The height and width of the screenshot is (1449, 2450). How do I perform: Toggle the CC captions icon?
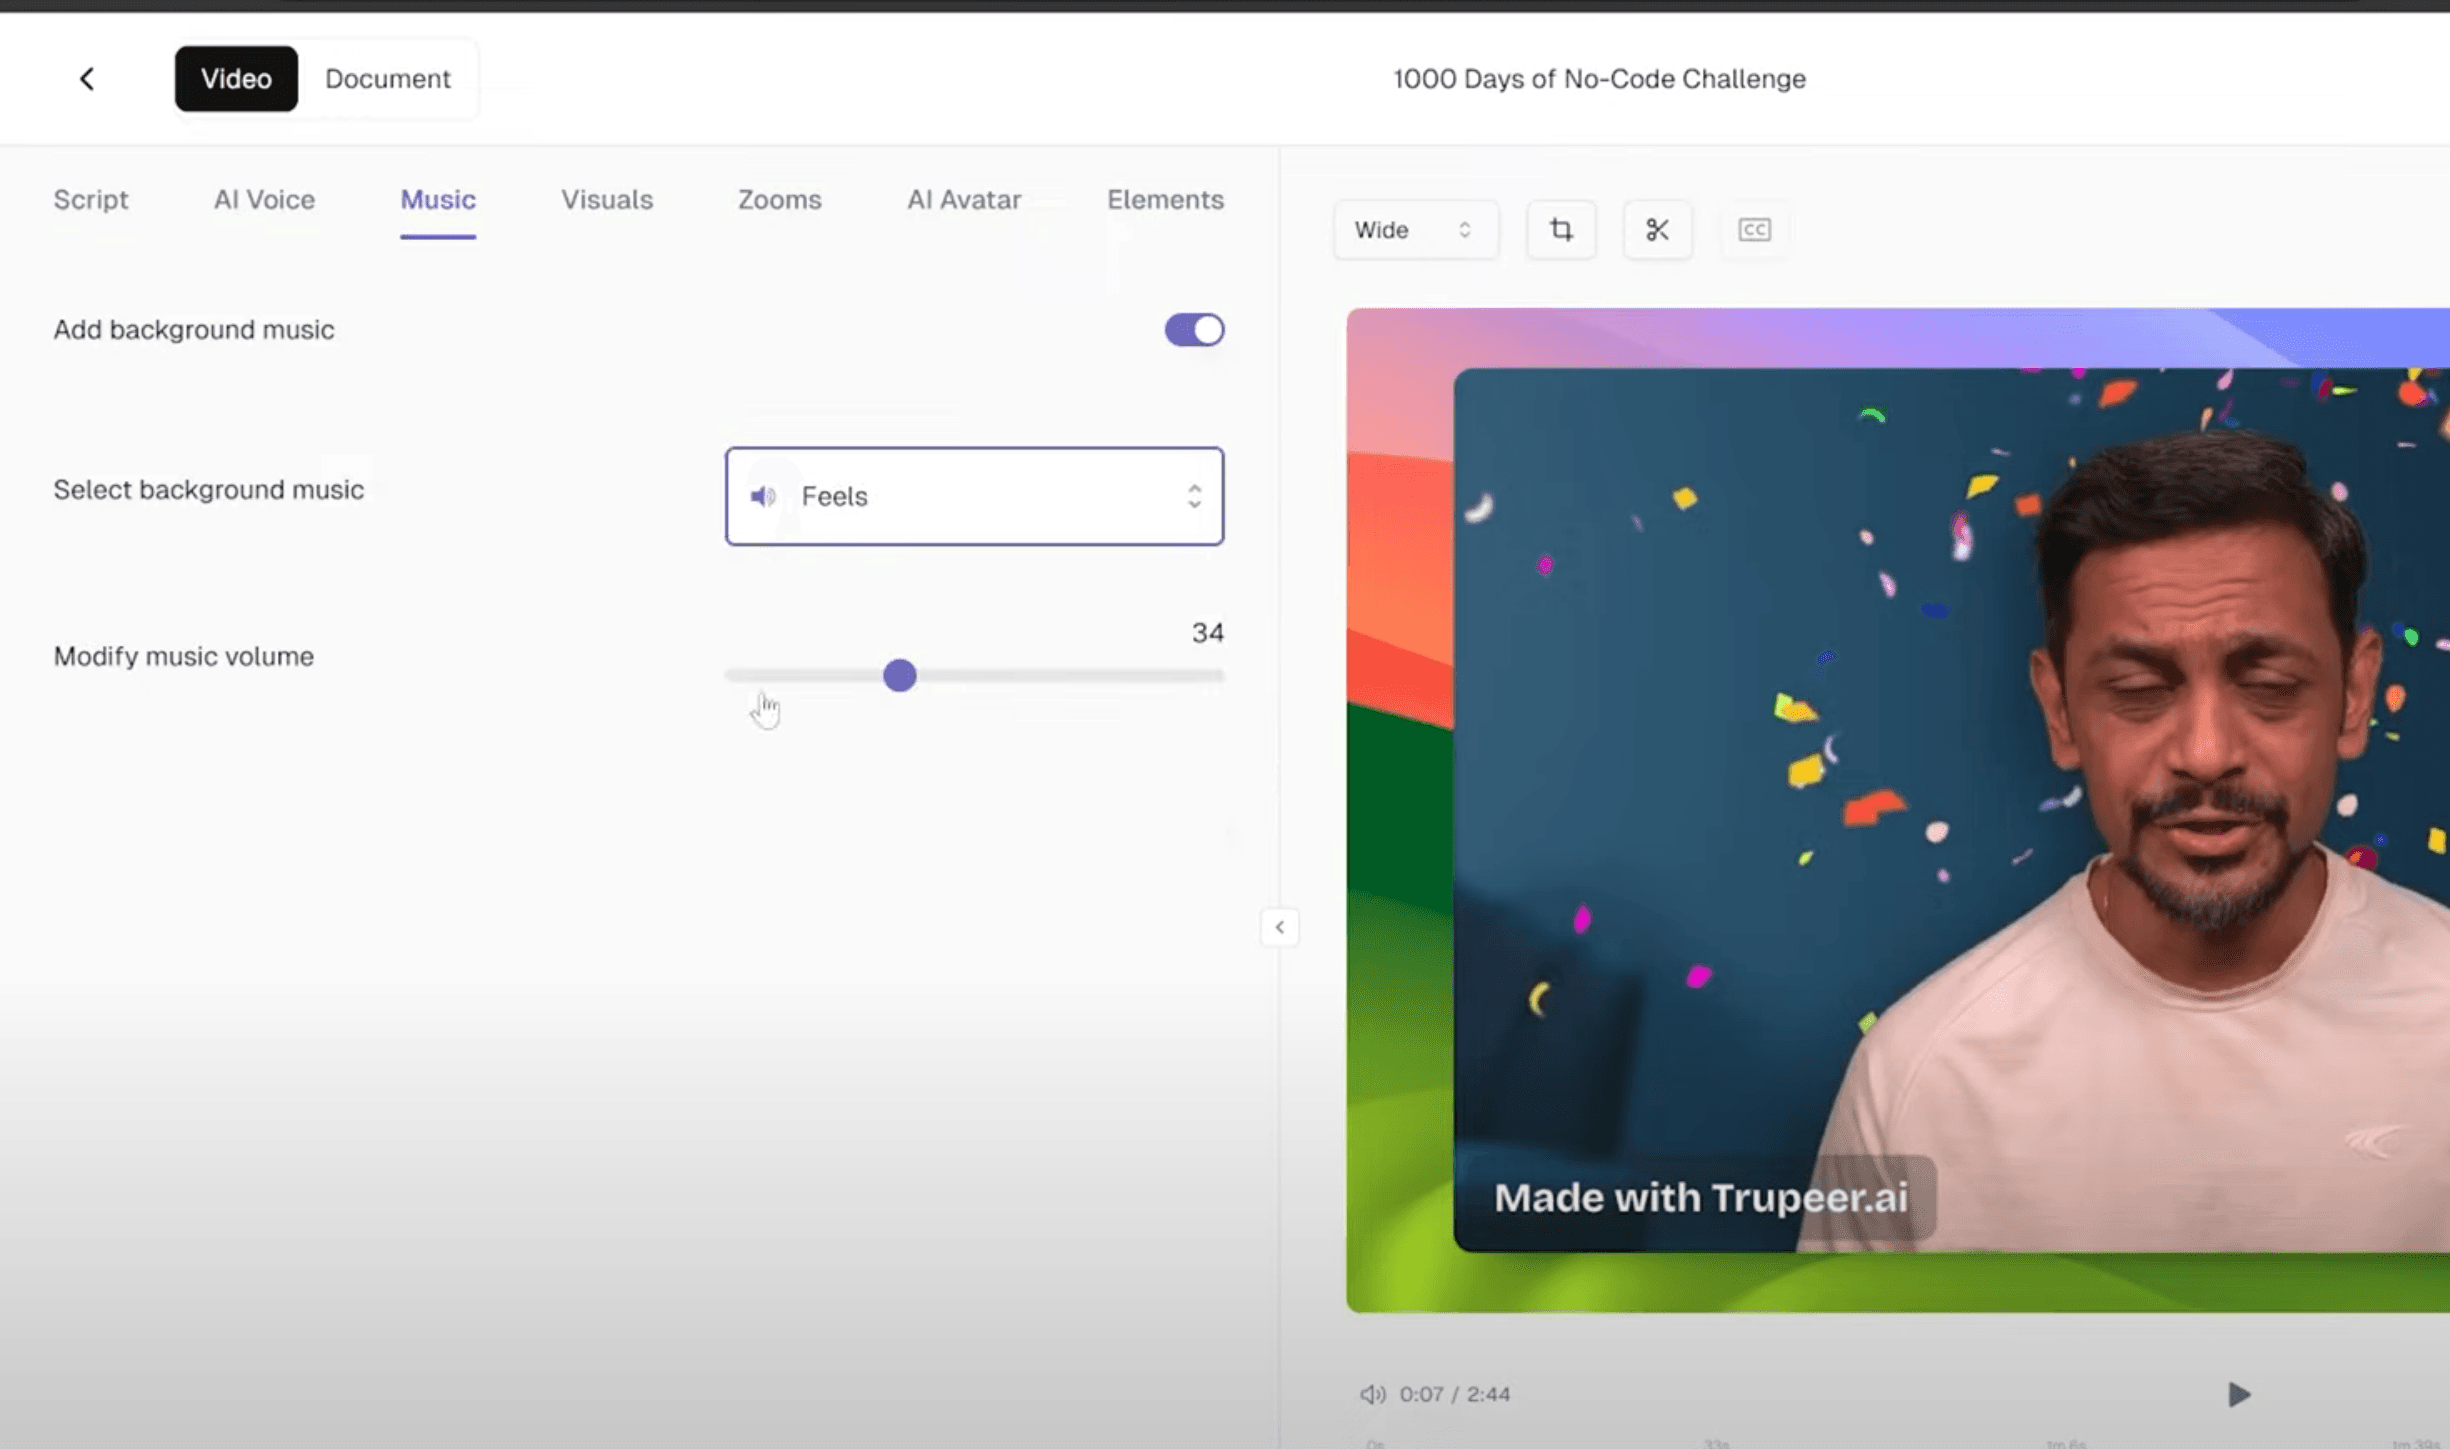(1754, 230)
